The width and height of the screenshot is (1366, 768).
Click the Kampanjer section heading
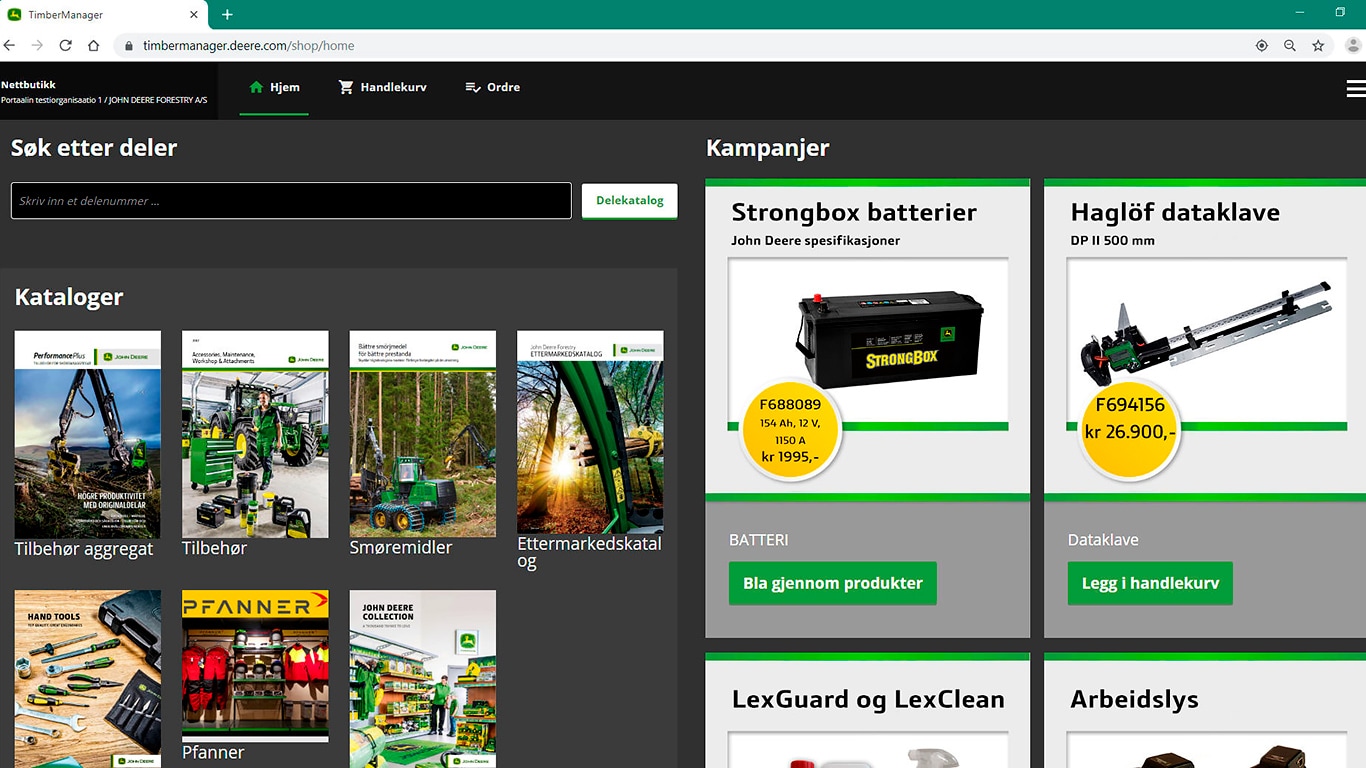(x=768, y=148)
